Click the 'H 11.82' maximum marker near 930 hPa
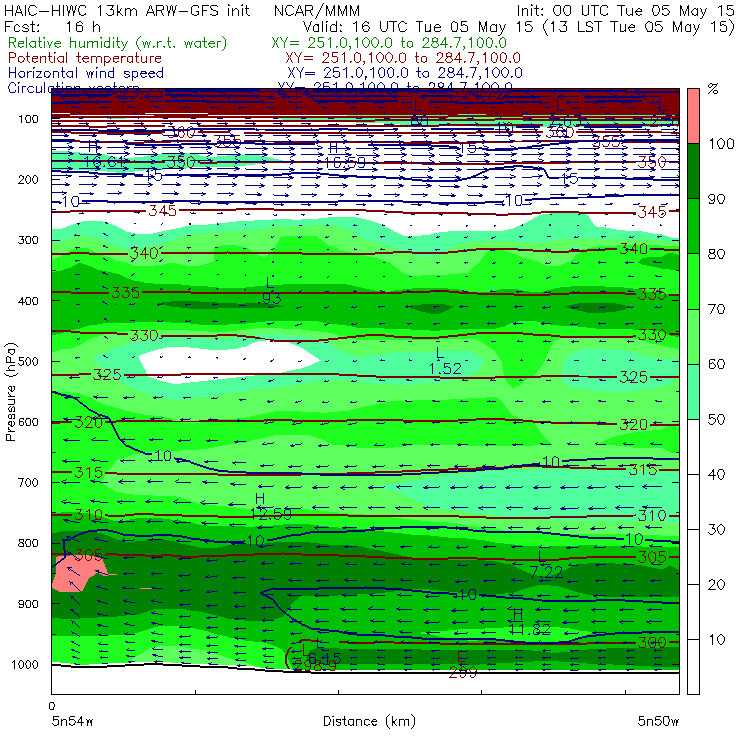This screenshot has width=740, height=740. point(530,622)
